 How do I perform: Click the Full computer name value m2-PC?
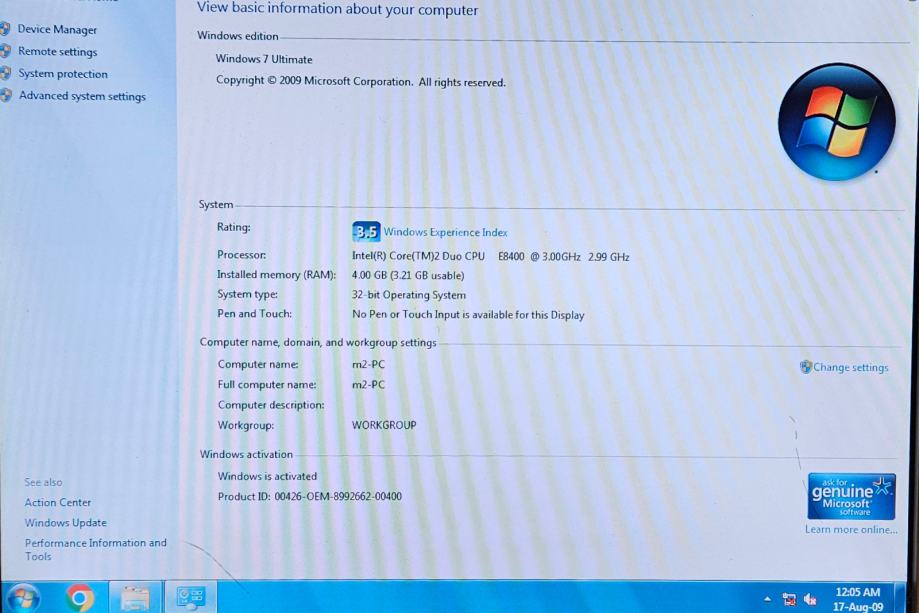[368, 385]
